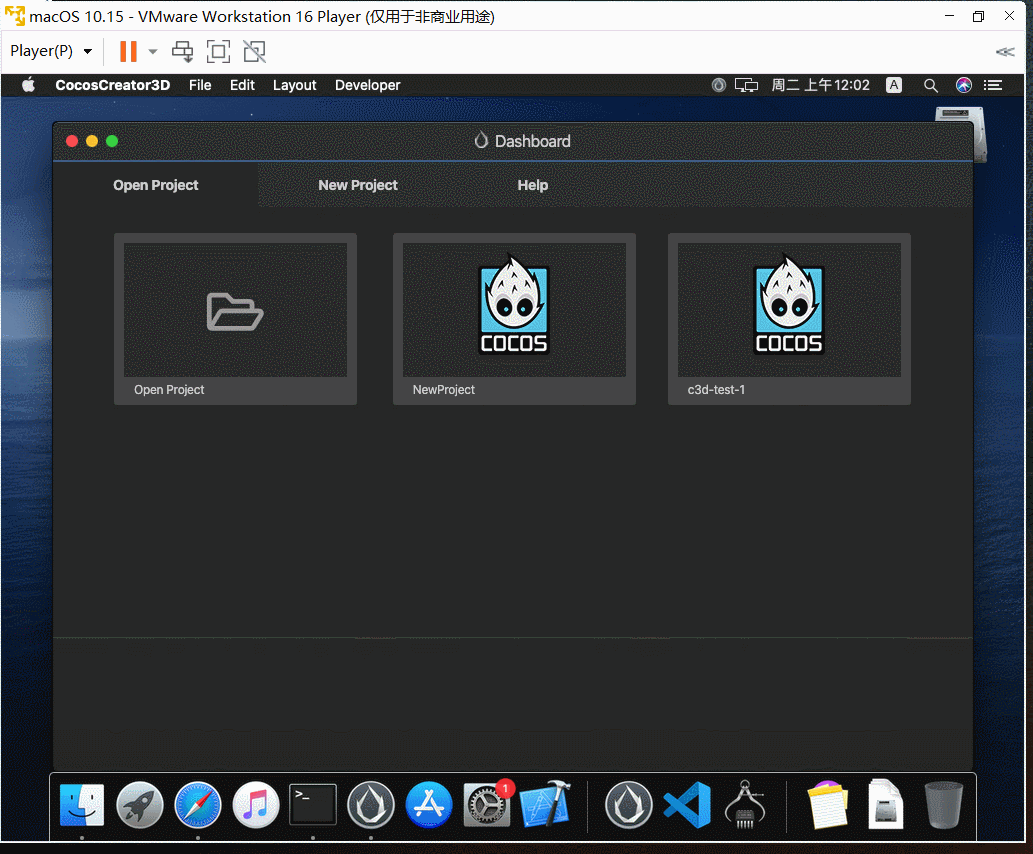1033x854 pixels.
Task: Launch Xcode from the Dock
Action: (545, 805)
